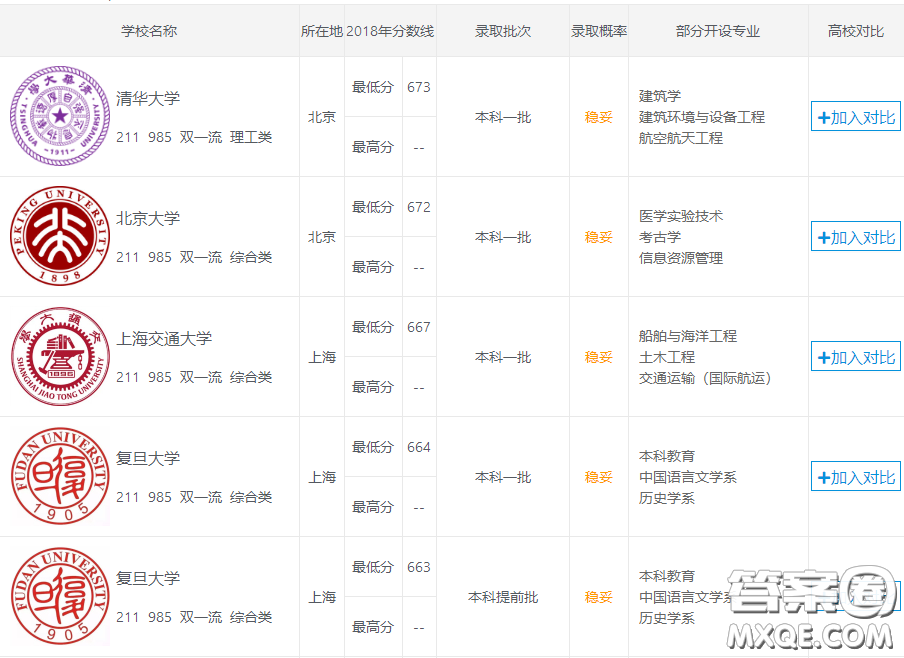Click 航空航天工程 major text
This screenshot has width=904, height=658.
pos(681,138)
